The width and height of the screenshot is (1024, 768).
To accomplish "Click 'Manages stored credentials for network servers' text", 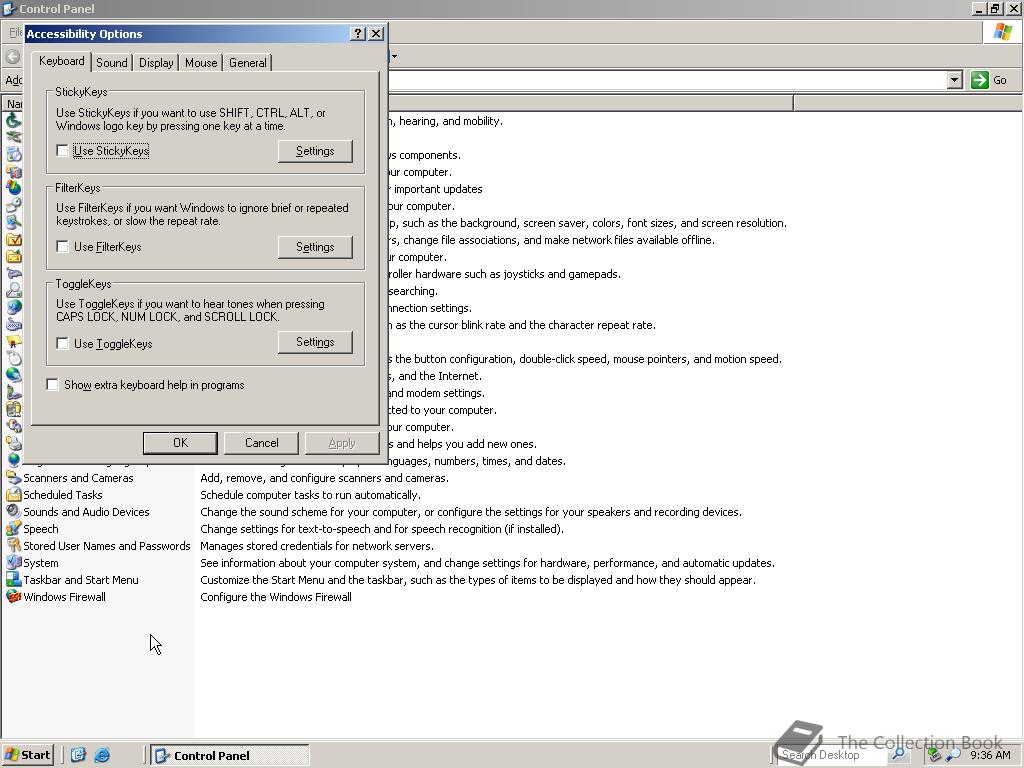I will 317,546.
